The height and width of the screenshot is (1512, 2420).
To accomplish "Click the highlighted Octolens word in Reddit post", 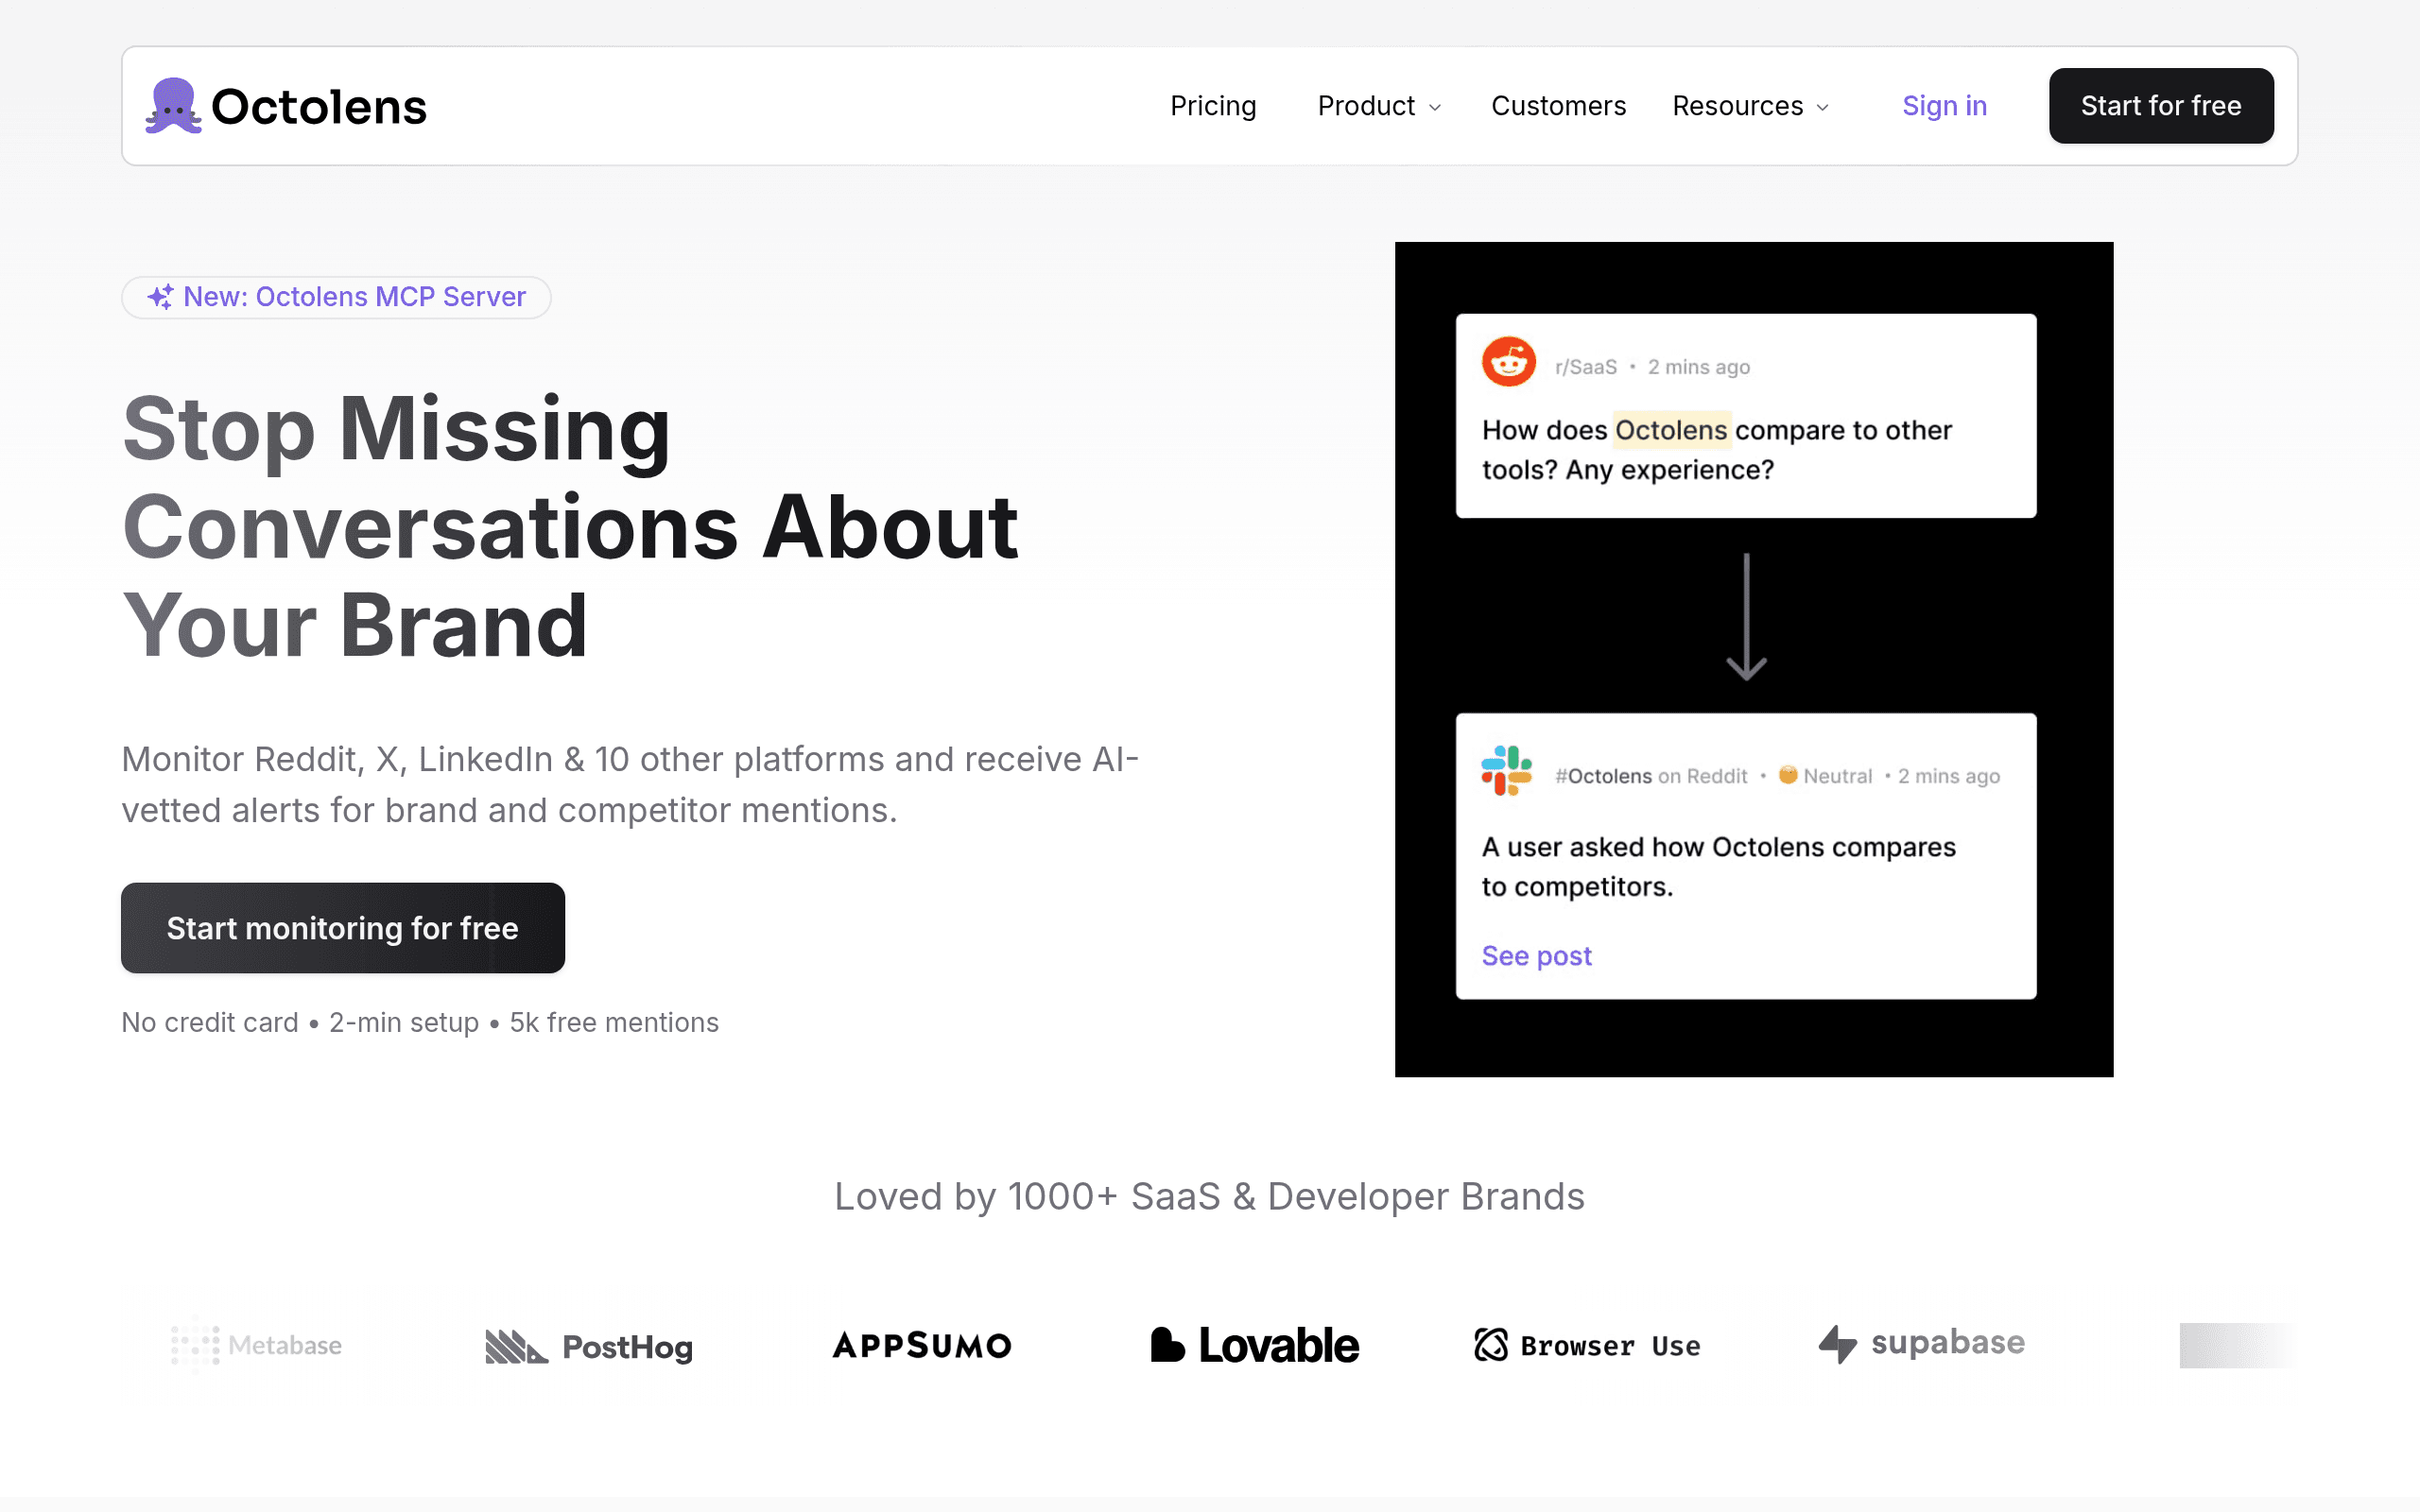I will click(x=1671, y=430).
